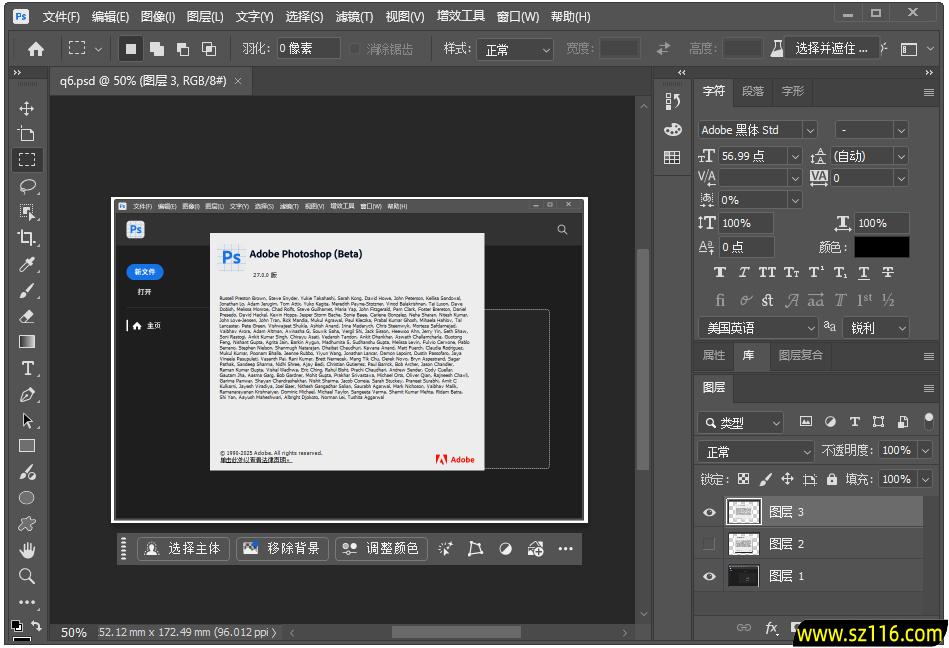Open layer effects with the fx icon
This screenshot has width=949, height=648.
[x=770, y=628]
